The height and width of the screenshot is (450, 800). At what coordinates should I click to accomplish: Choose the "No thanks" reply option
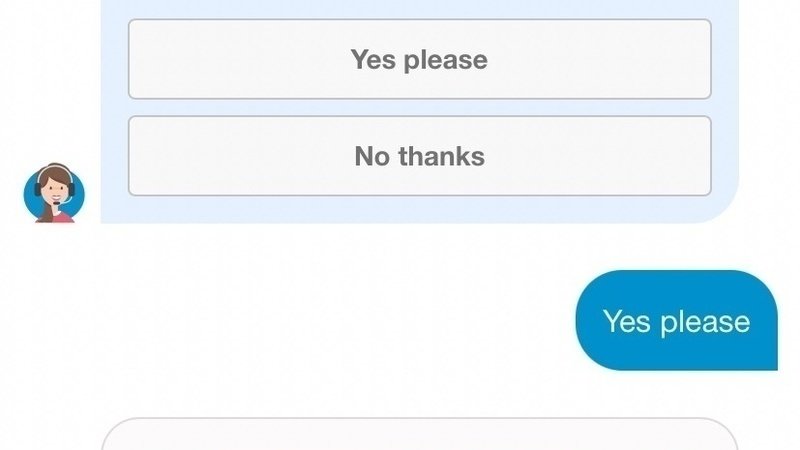click(419, 156)
